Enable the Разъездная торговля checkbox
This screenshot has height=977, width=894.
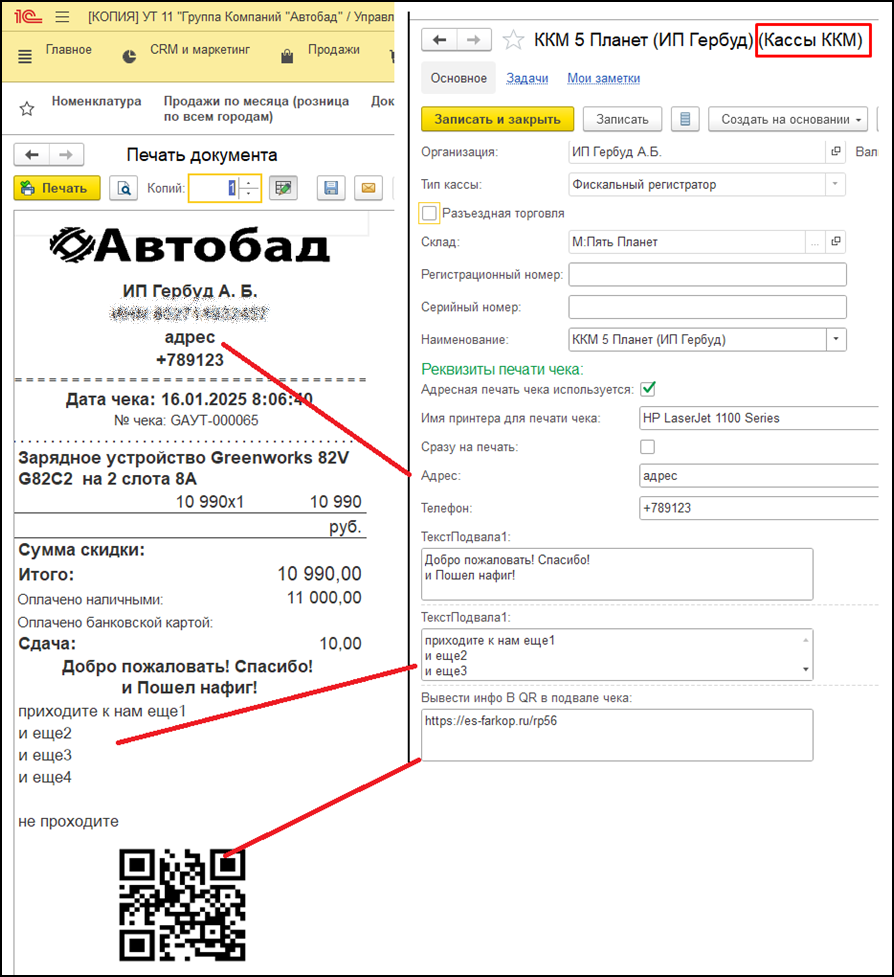point(429,213)
